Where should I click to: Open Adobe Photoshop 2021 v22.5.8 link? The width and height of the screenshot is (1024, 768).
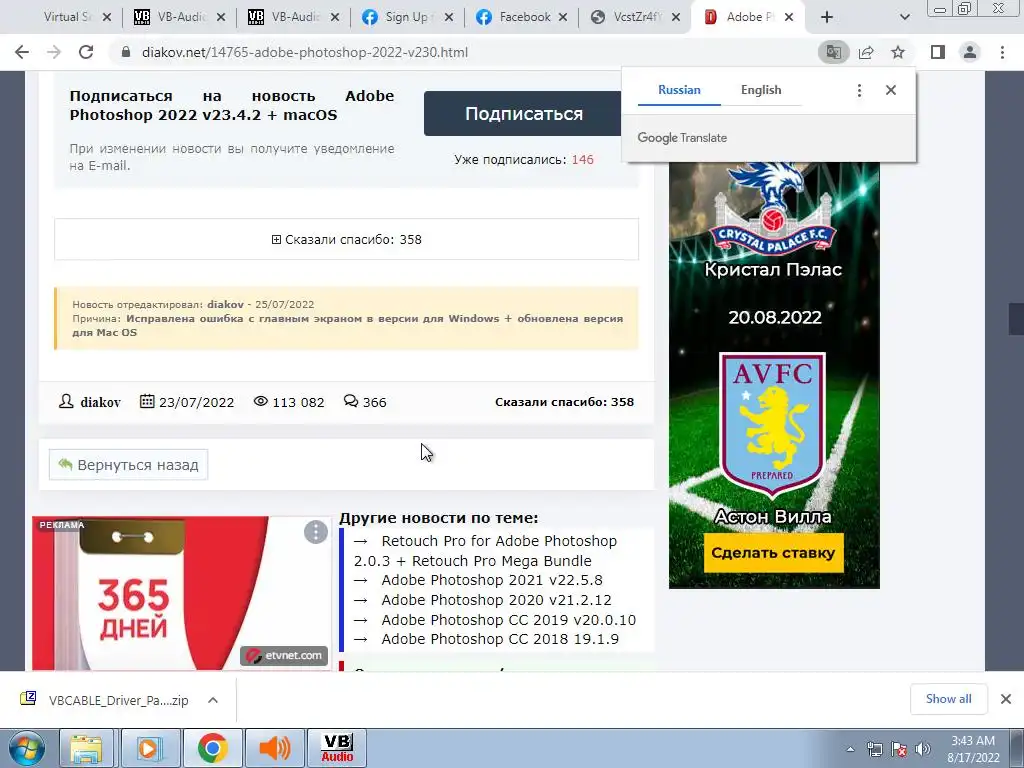coord(492,580)
